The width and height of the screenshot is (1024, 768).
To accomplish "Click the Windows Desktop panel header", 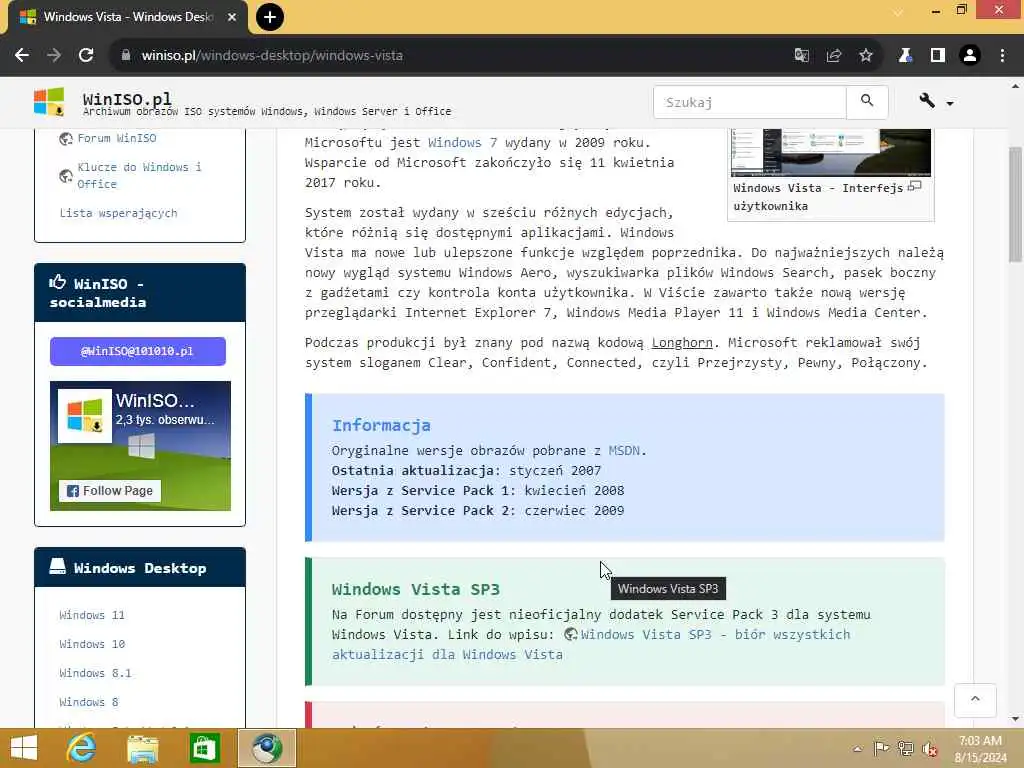I will click(x=140, y=567).
